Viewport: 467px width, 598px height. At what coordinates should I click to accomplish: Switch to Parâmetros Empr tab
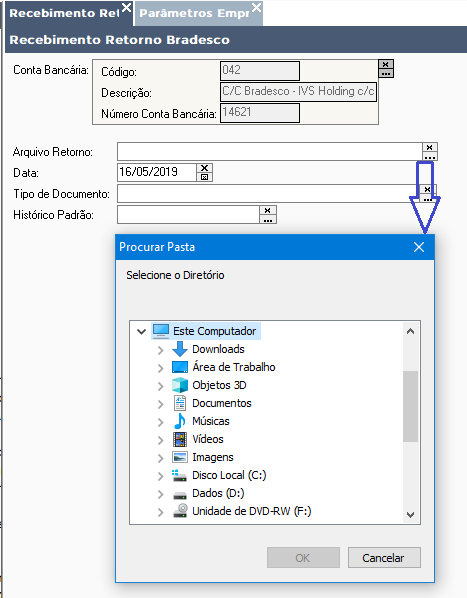pyautogui.click(x=194, y=13)
